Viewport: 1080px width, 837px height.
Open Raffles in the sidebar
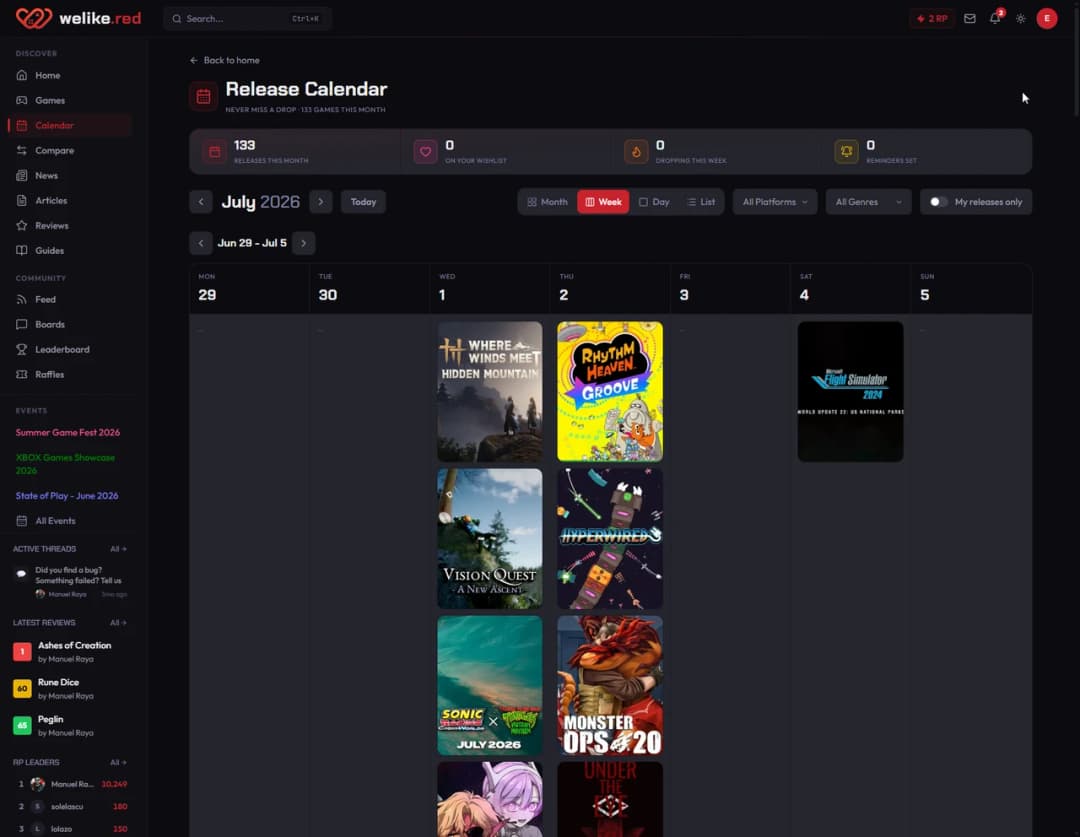69,374
